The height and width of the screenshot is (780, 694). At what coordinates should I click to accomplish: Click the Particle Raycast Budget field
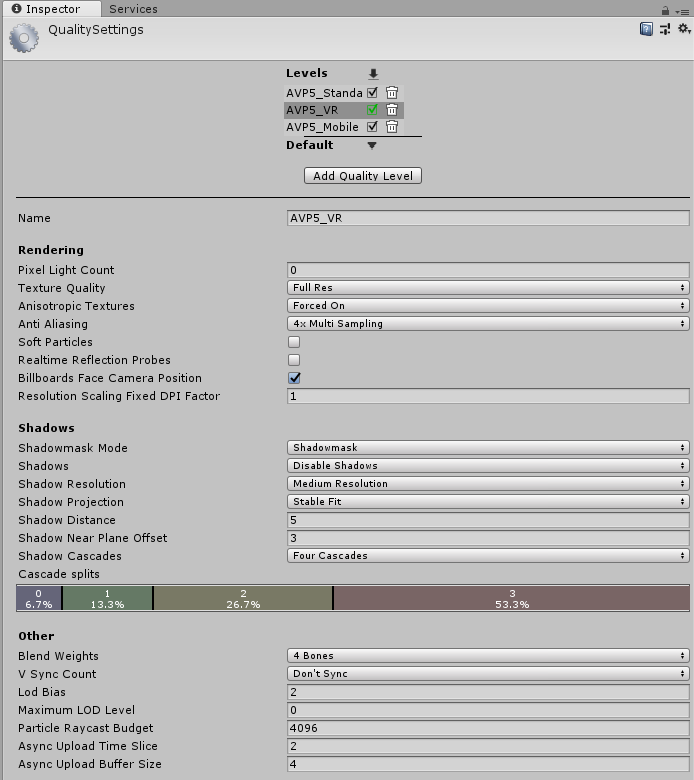[x=488, y=728]
